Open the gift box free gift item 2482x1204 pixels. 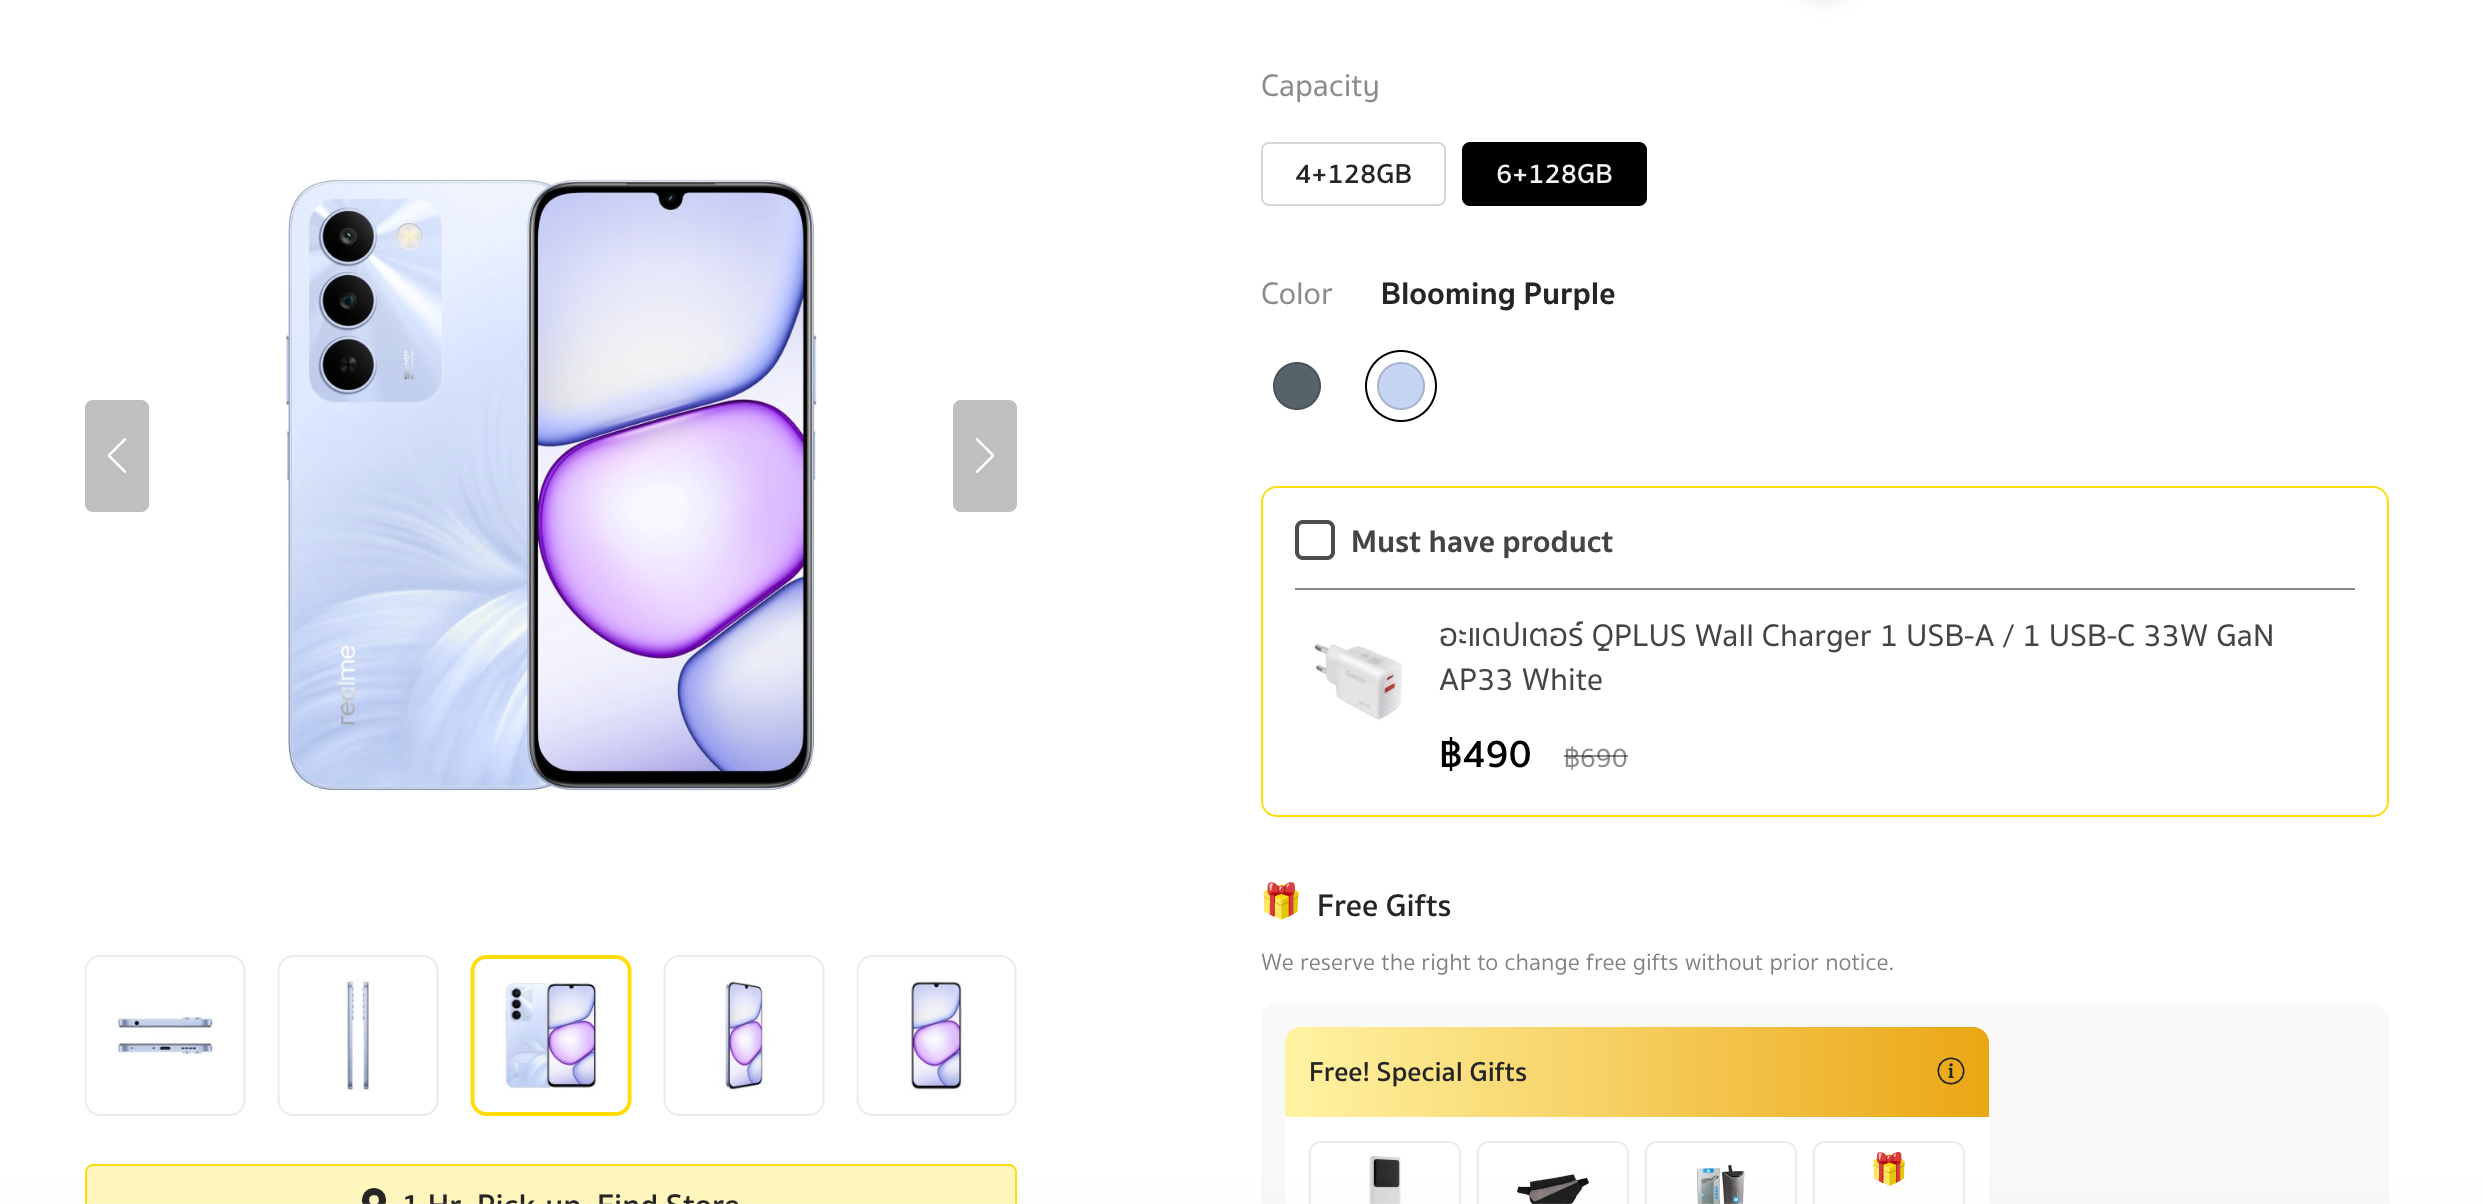pyautogui.click(x=1888, y=1172)
